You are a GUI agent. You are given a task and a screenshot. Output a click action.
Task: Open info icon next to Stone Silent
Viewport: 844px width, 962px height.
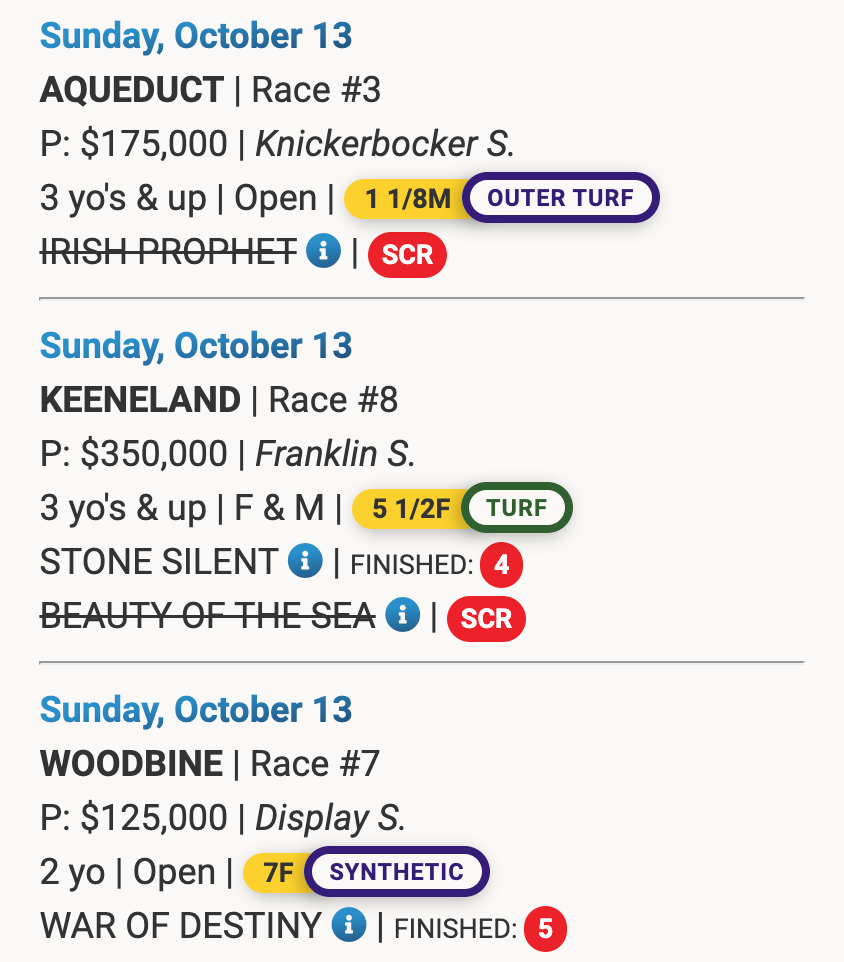(x=304, y=562)
